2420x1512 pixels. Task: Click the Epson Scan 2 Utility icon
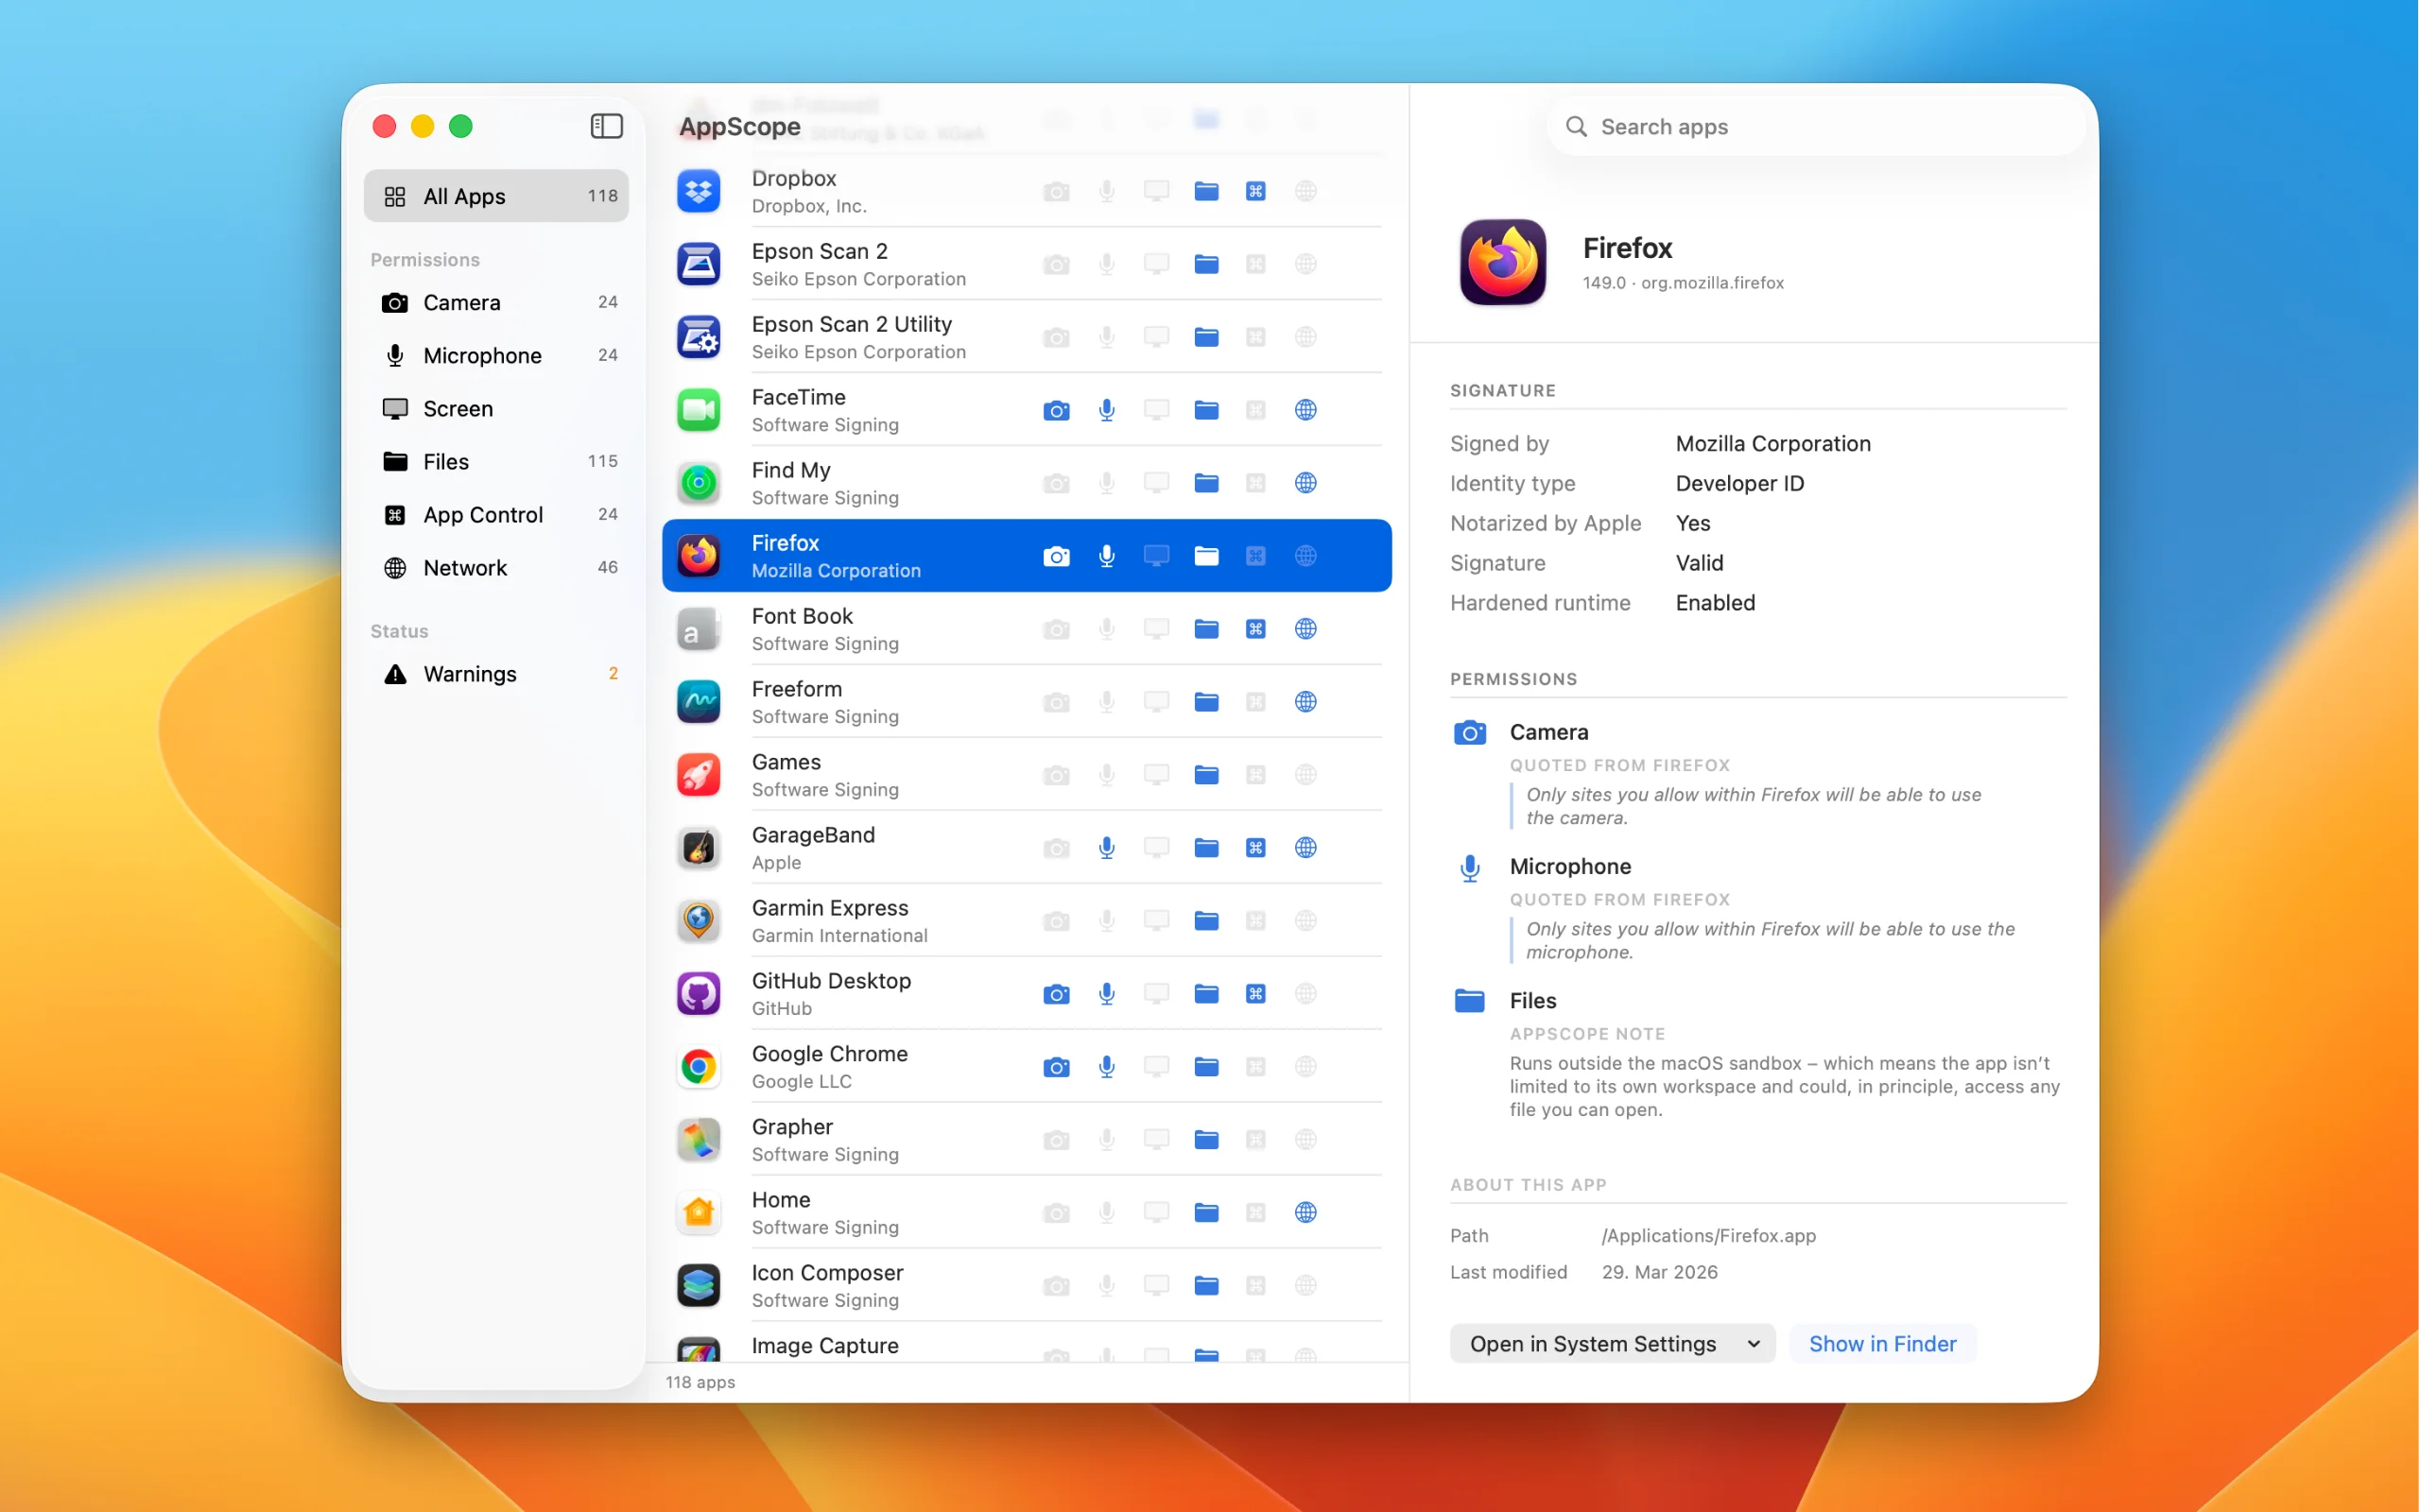coord(698,337)
